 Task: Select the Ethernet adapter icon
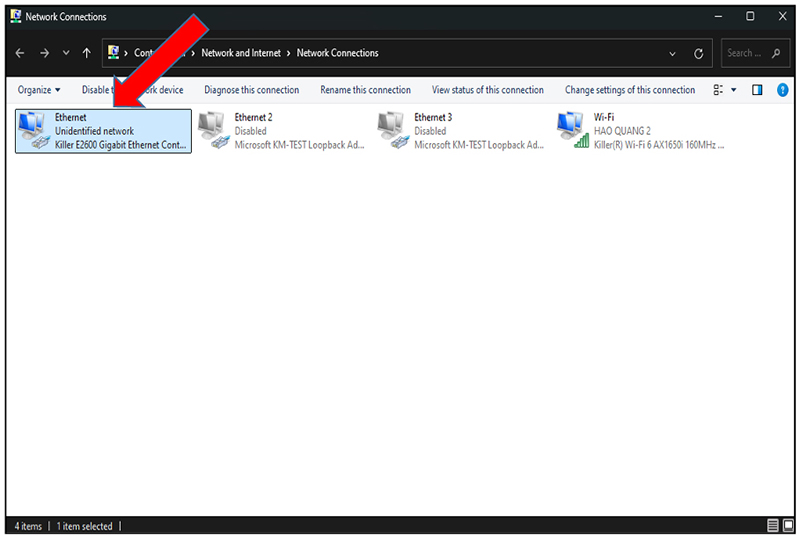pyautogui.click(x=34, y=130)
